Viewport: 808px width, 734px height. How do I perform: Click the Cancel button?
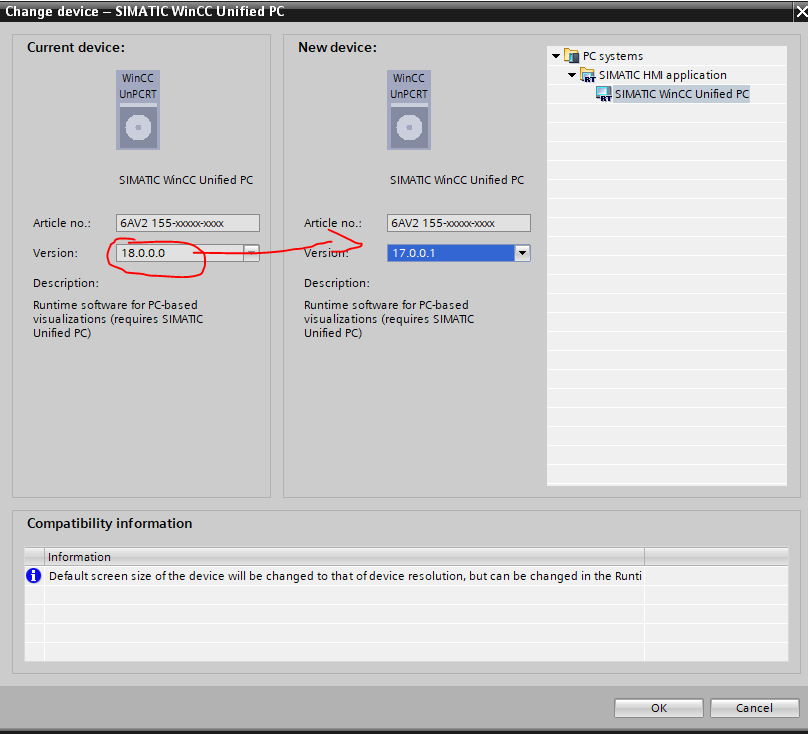coord(754,708)
